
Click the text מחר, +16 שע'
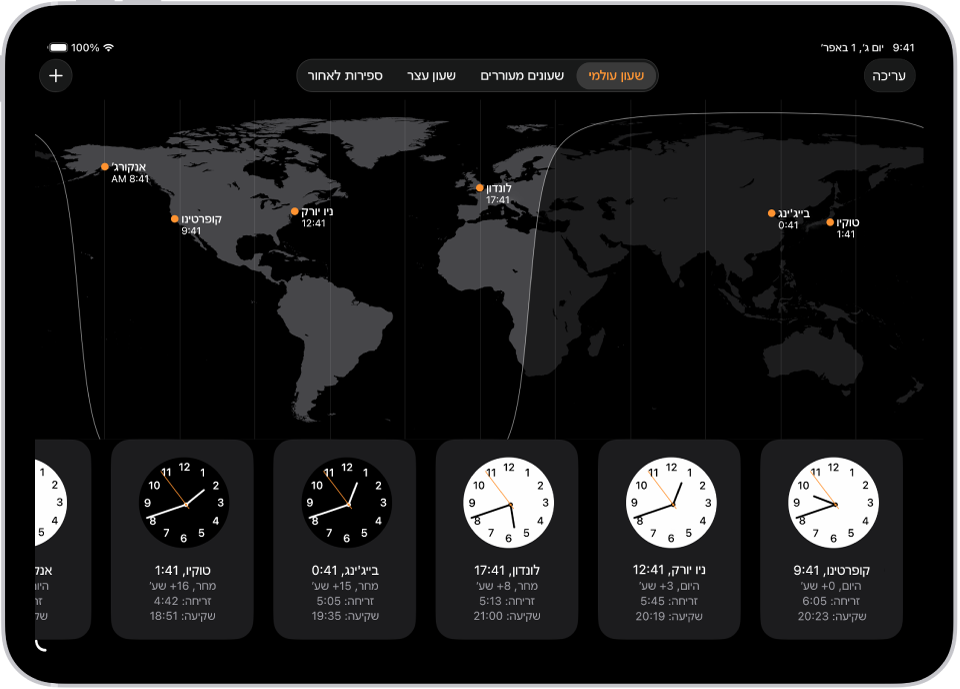pos(182,586)
